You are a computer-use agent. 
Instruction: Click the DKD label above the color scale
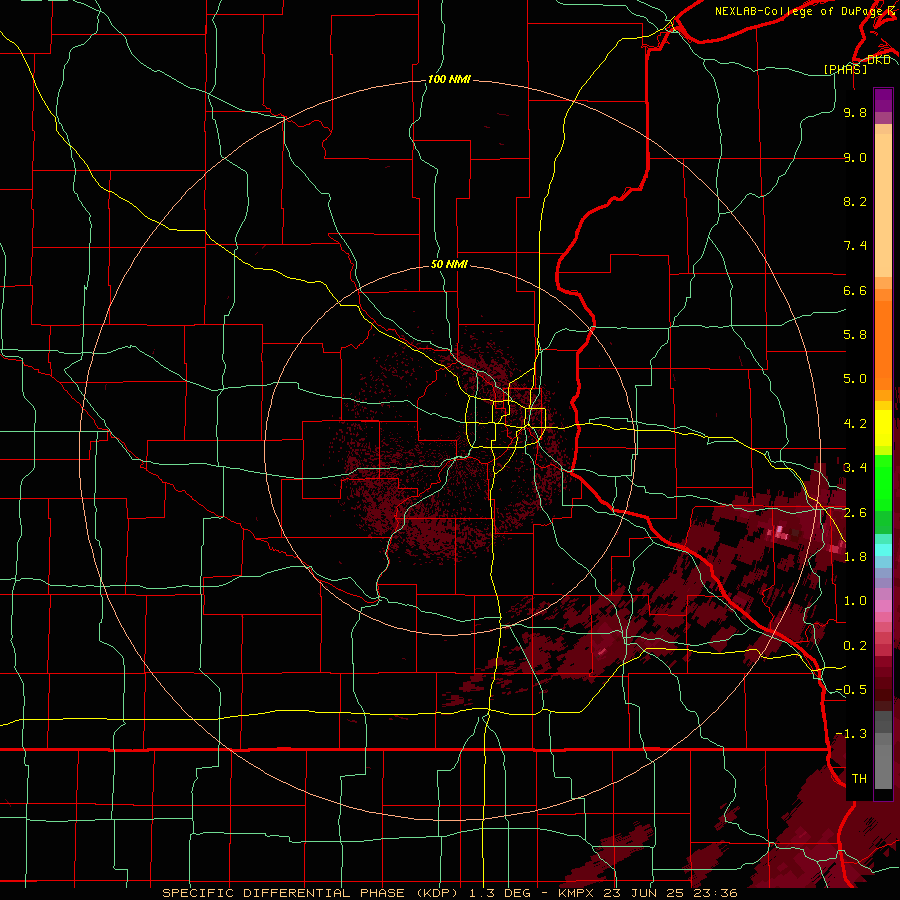tap(879, 60)
